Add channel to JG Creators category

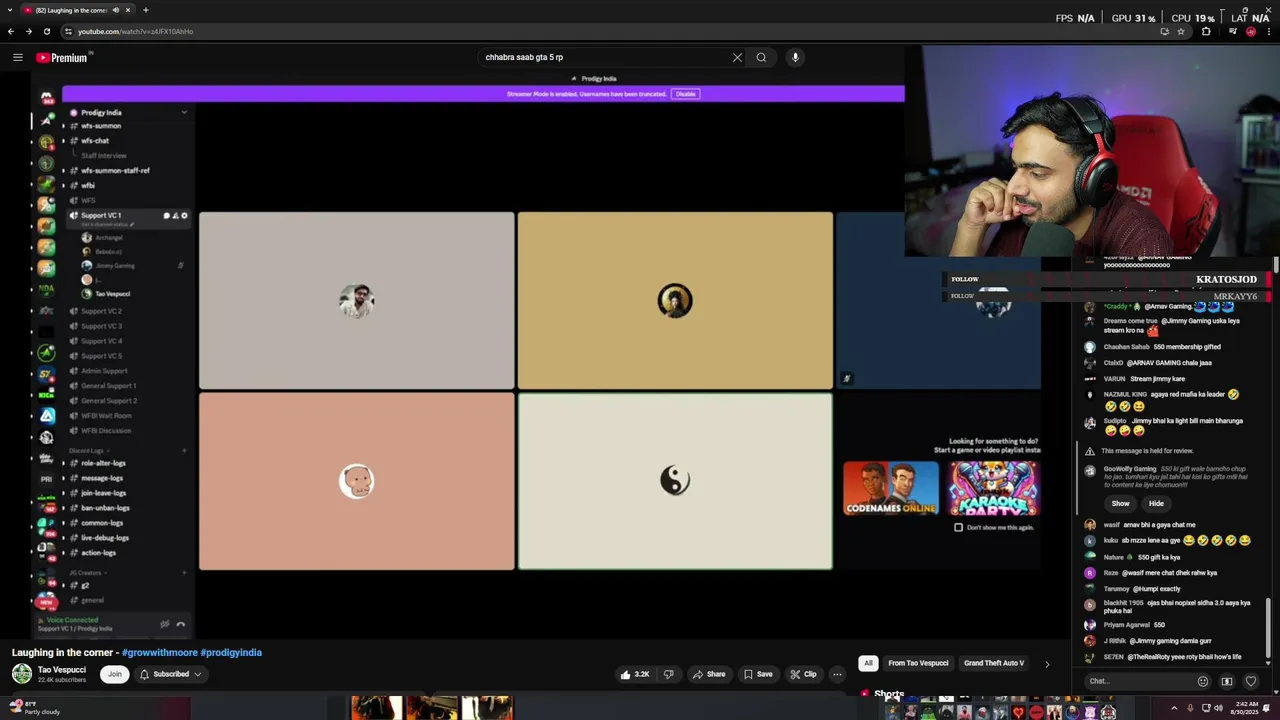point(184,573)
